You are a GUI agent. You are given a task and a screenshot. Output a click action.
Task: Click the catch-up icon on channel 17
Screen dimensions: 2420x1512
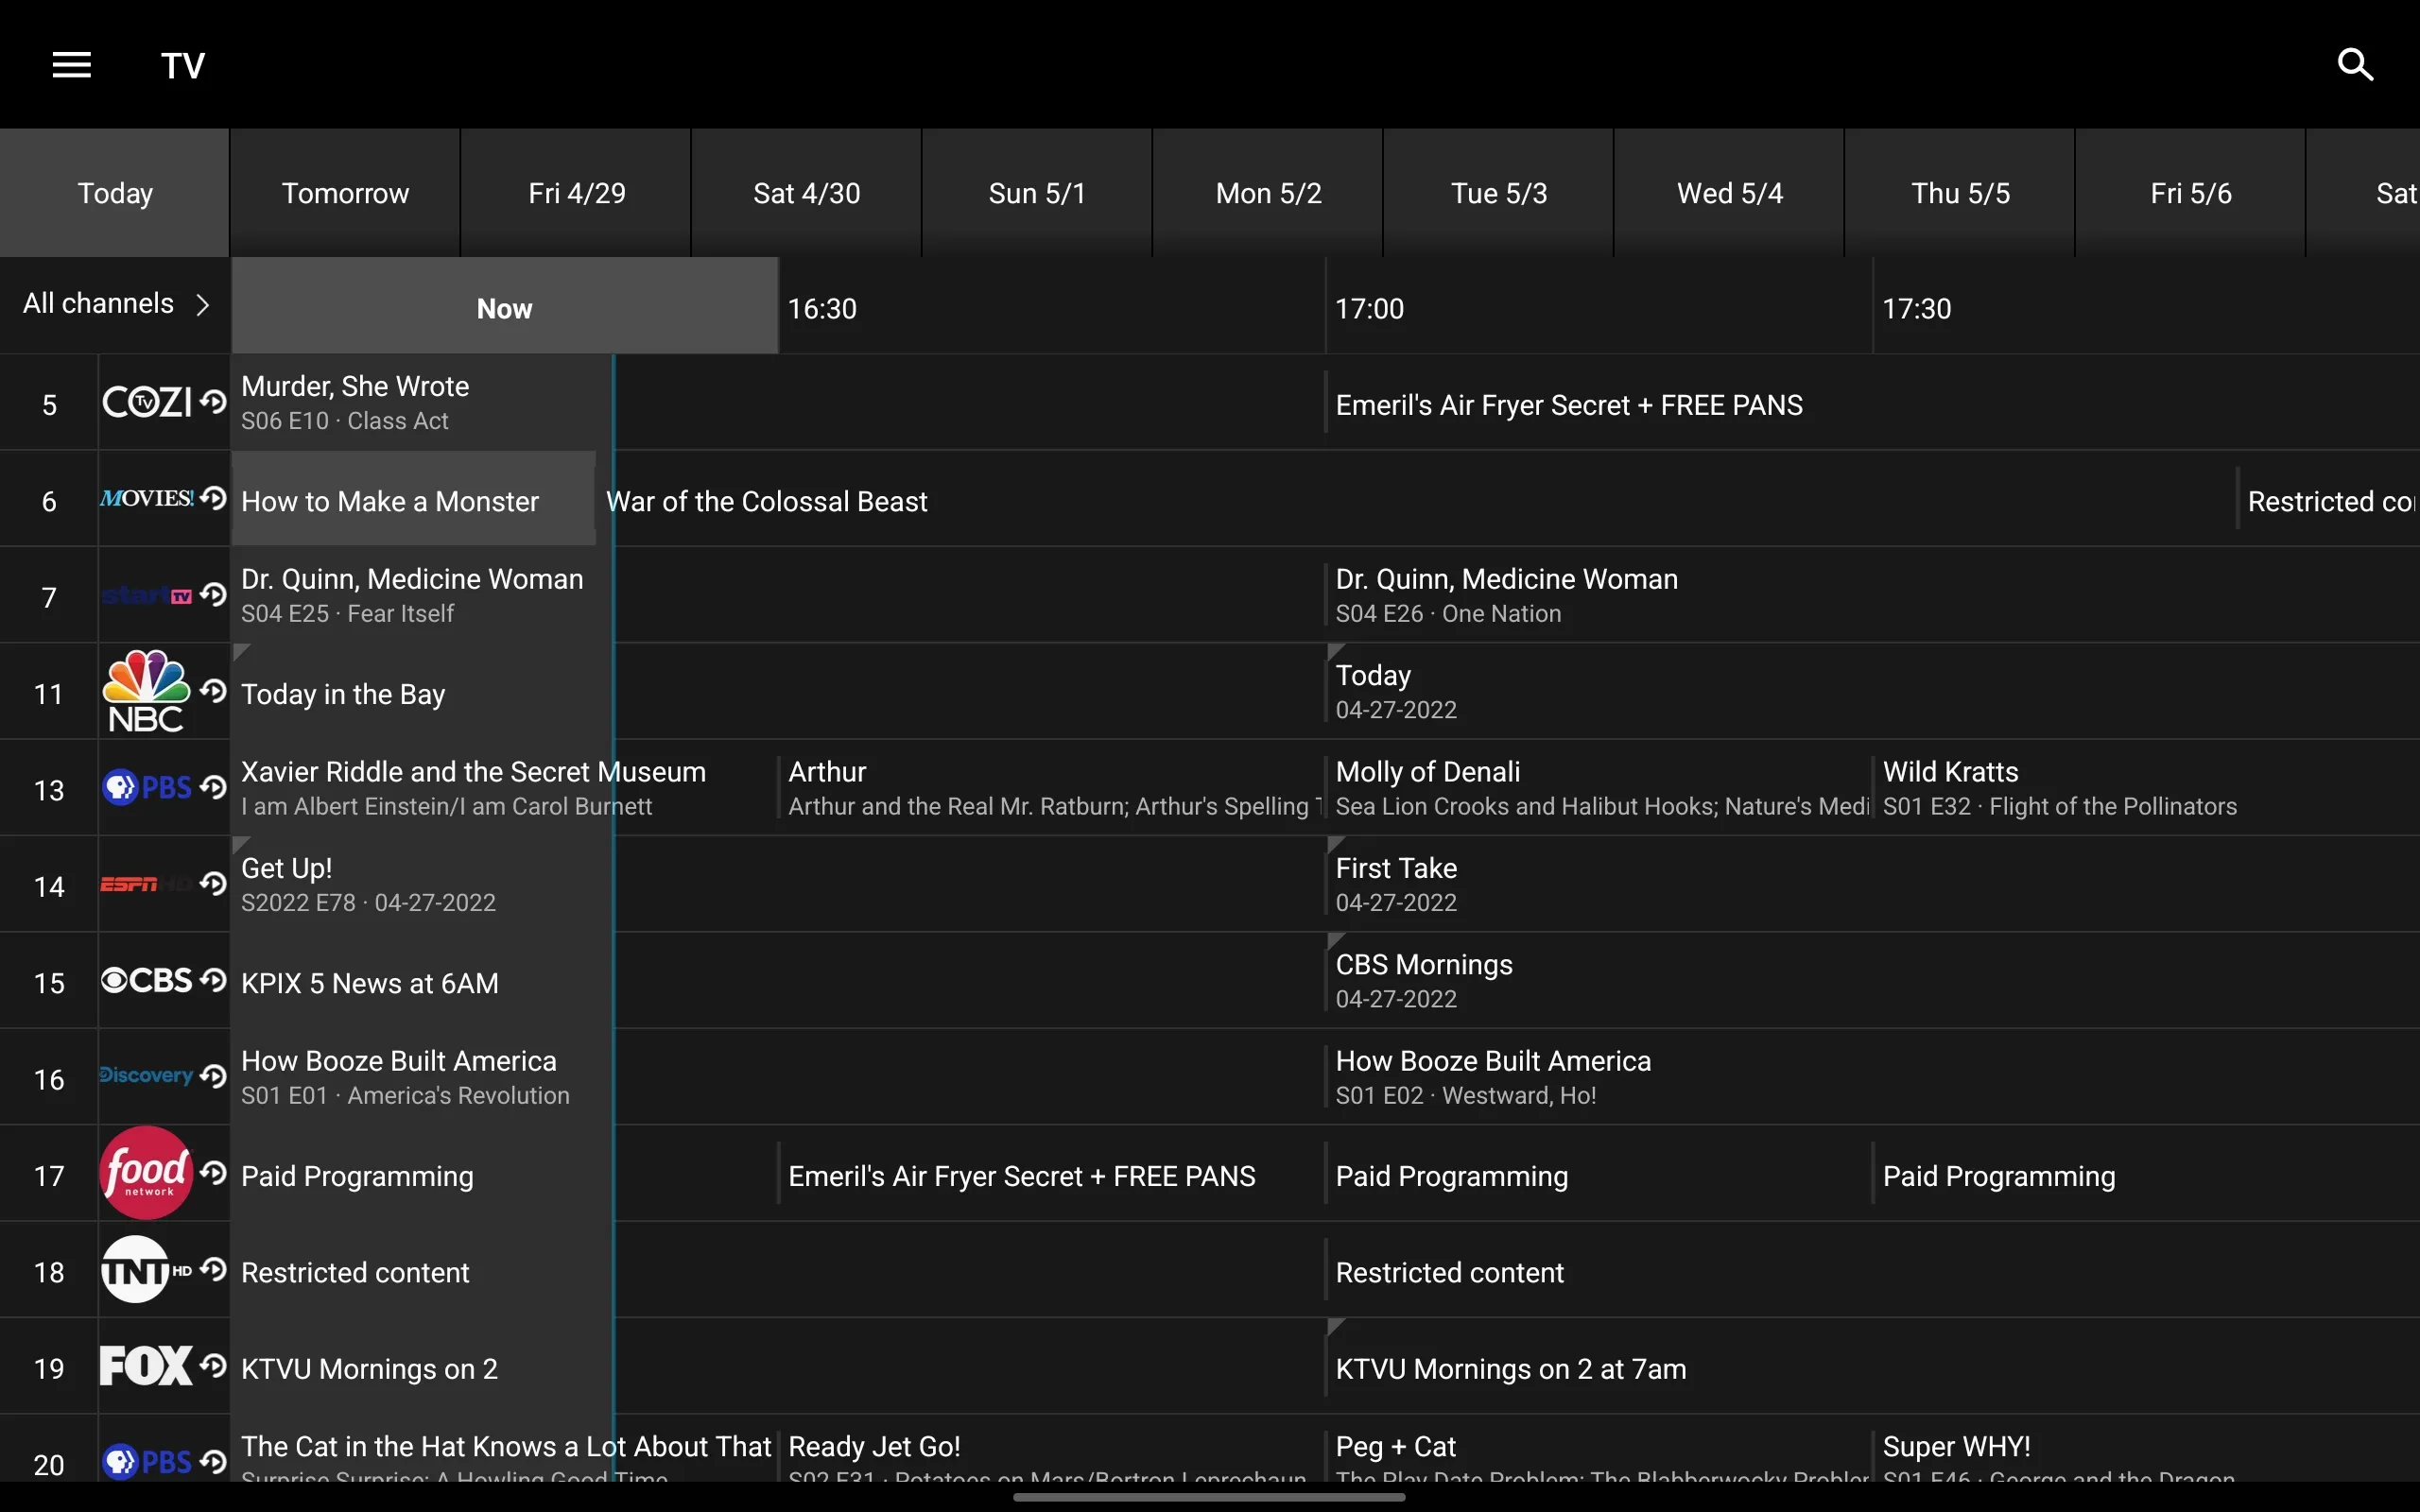click(x=213, y=1173)
